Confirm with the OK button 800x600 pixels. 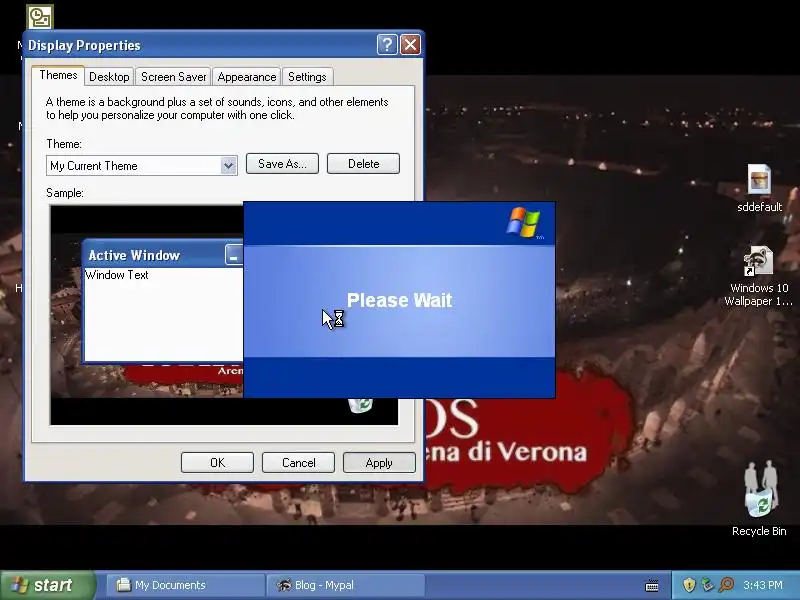(217, 462)
